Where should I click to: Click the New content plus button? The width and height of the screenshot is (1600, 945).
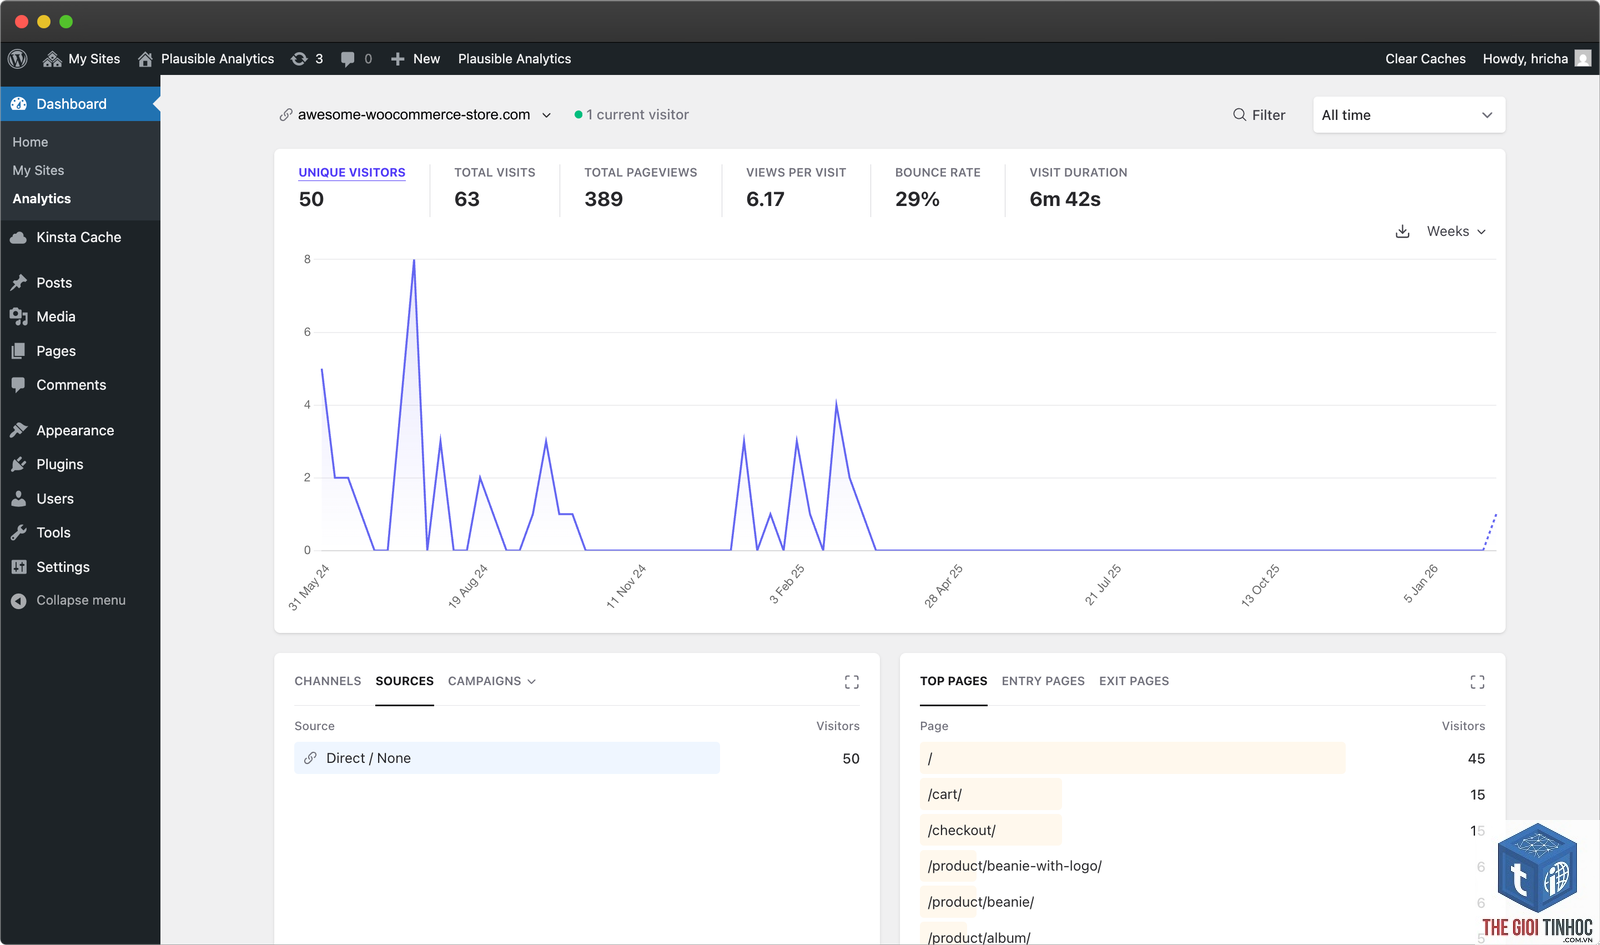click(x=415, y=59)
